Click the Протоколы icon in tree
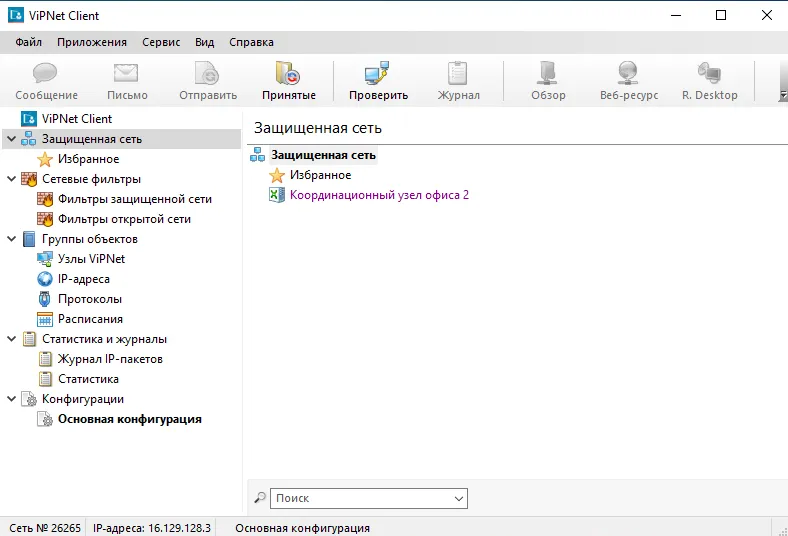Screen dimensions: 788x536 45,299
